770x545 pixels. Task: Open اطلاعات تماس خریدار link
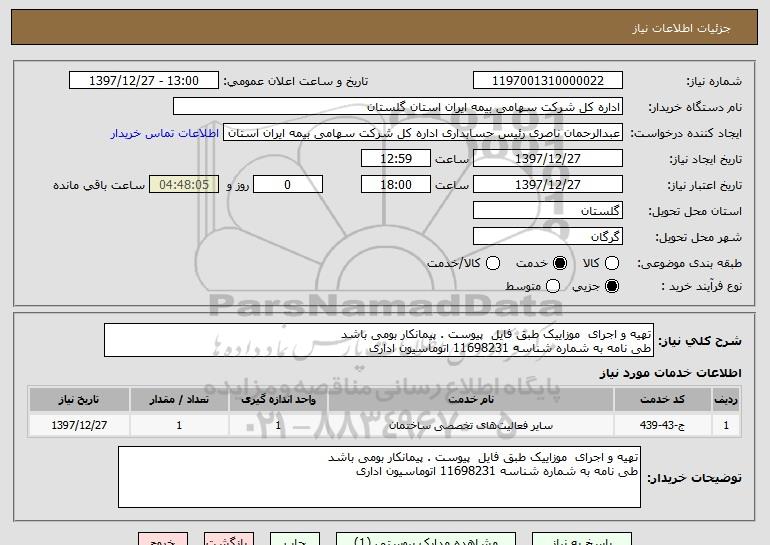point(165,133)
